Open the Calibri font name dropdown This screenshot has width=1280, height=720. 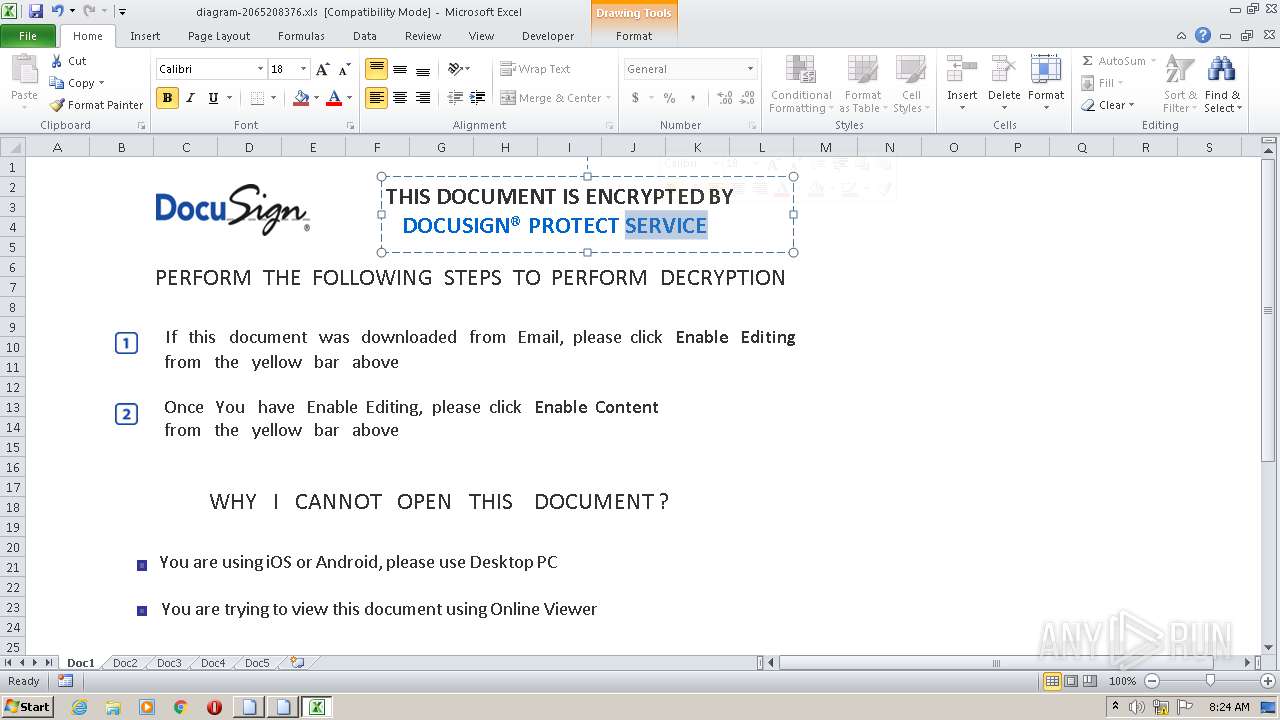[261, 69]
